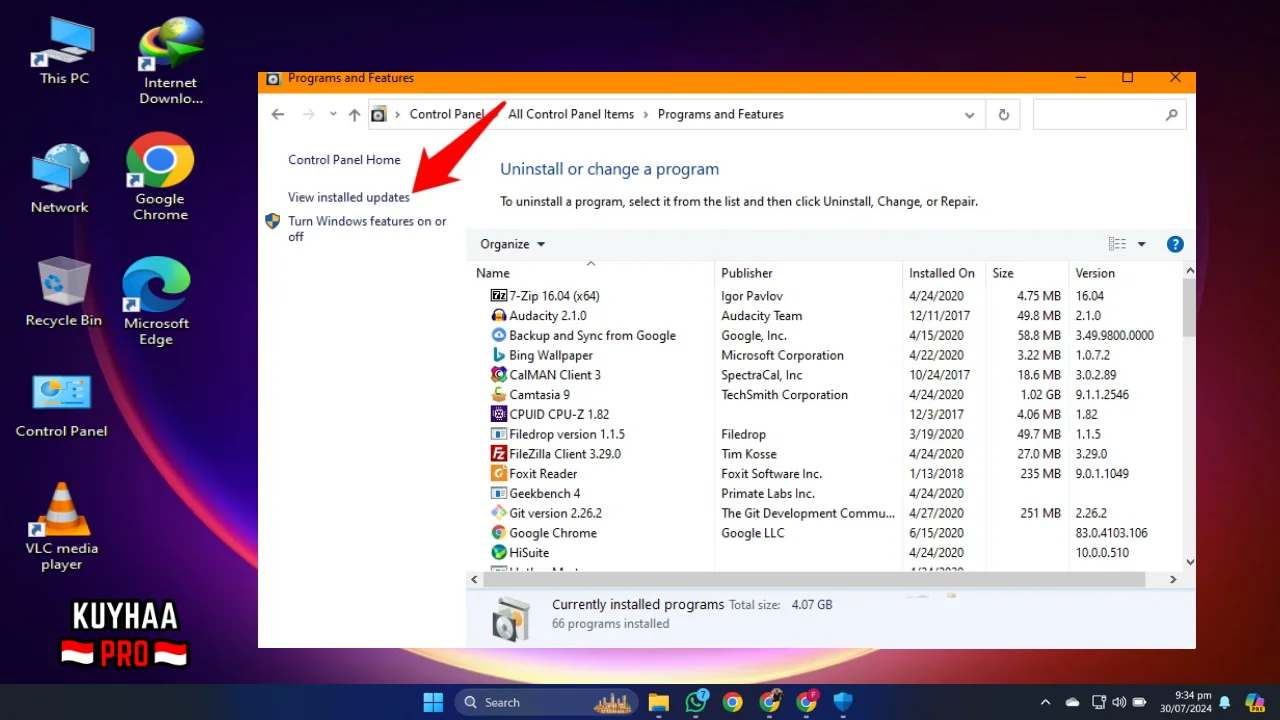Open WhatsApp from the taskbar
The height and width of the screenshot is (720, 1280).
696,702
